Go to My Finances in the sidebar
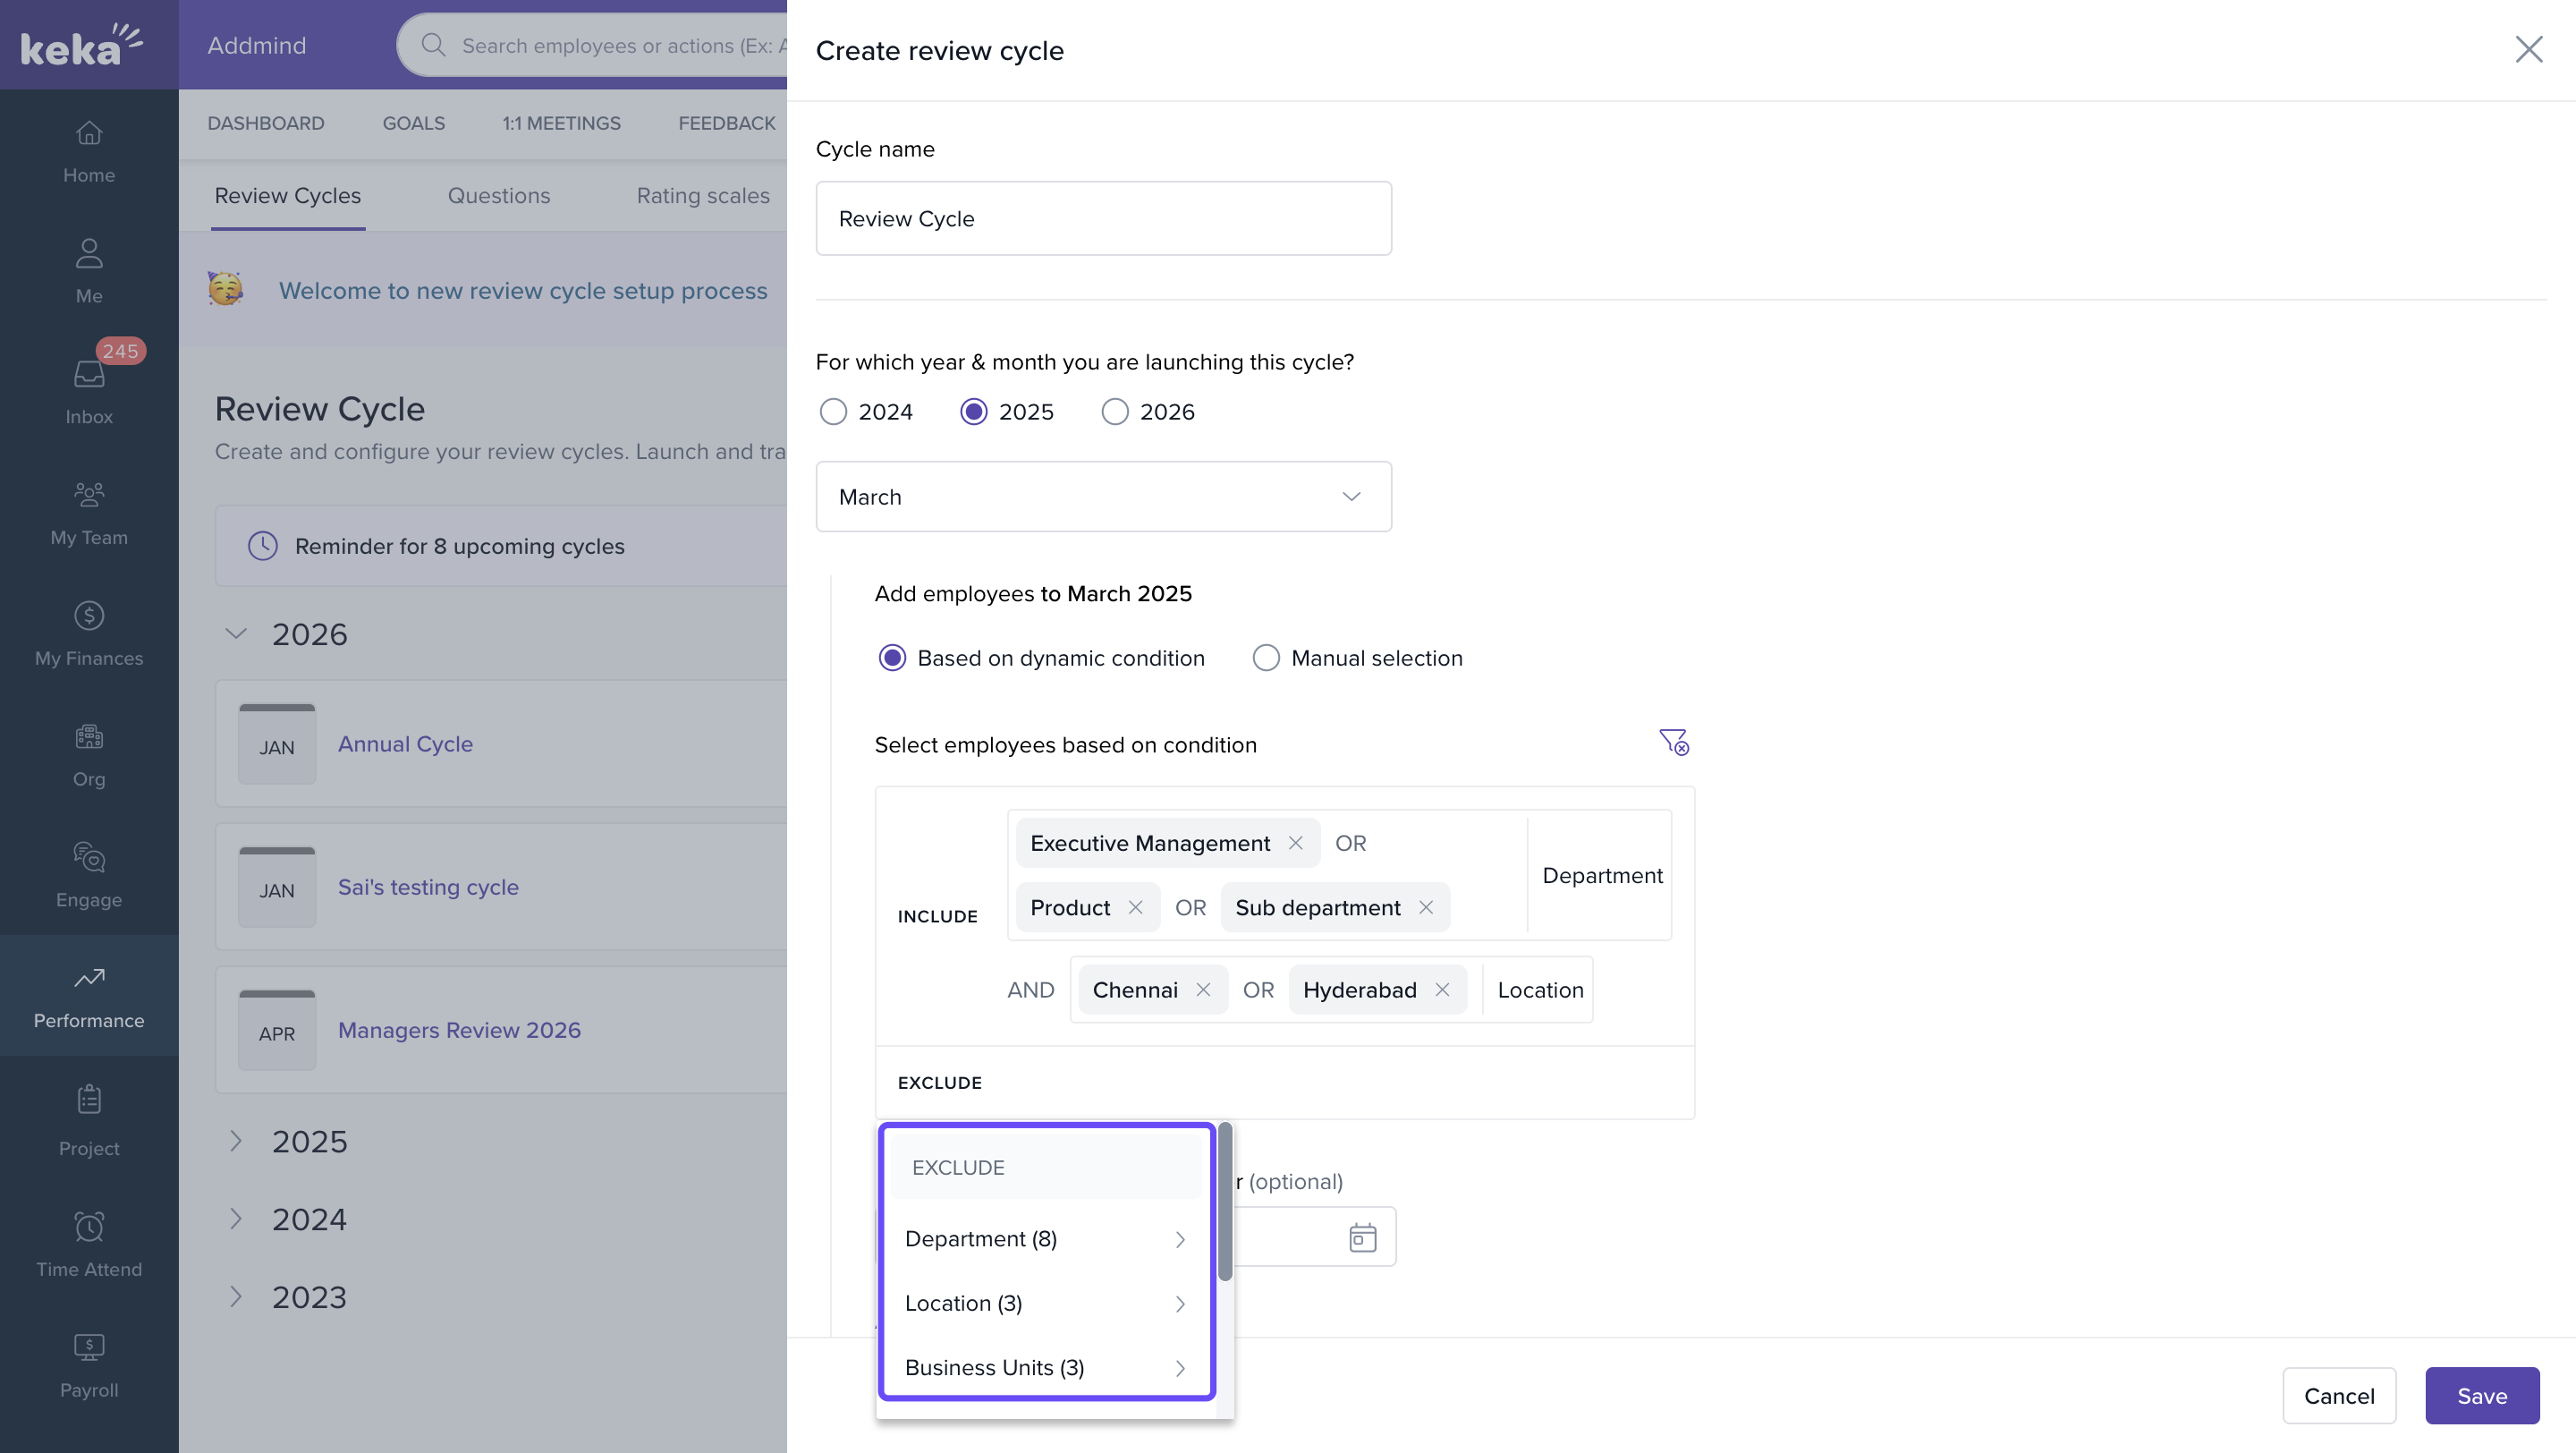Viewport: 2576px width, 1453px height. pos(89,632)
